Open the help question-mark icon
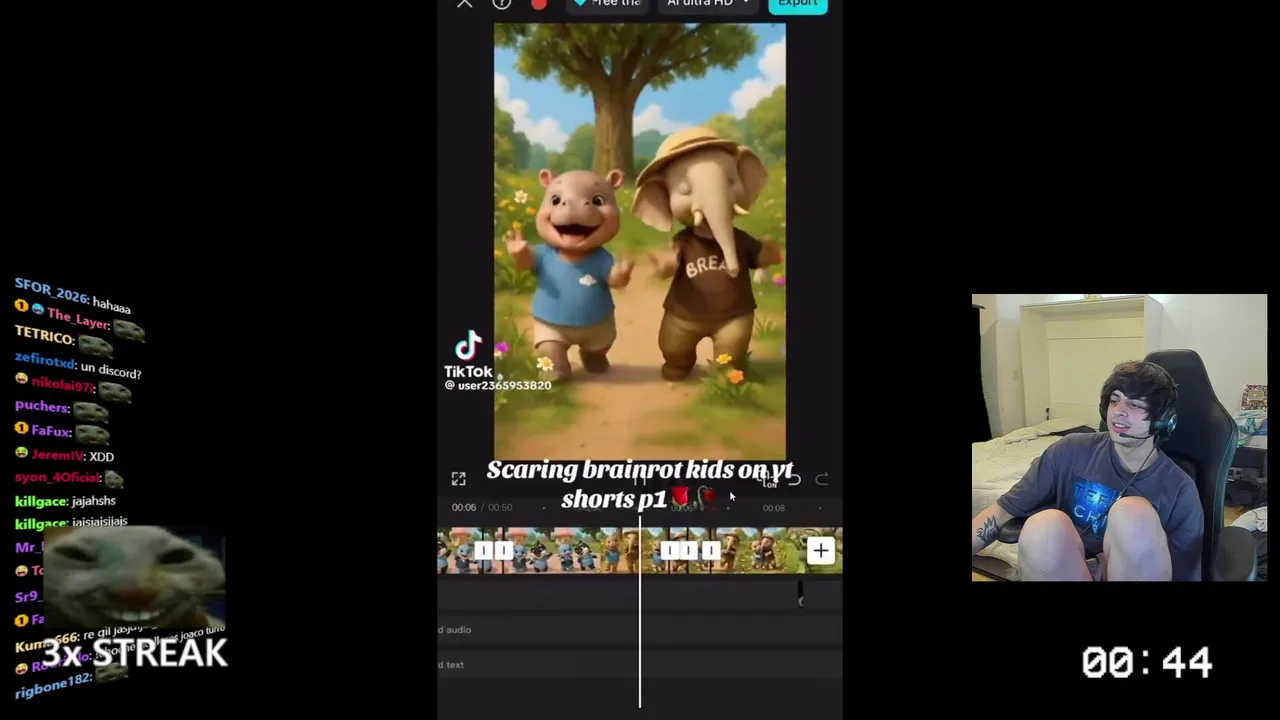Image resolution: width=1280 pixels, height=720 pixels. coord(502,3)
